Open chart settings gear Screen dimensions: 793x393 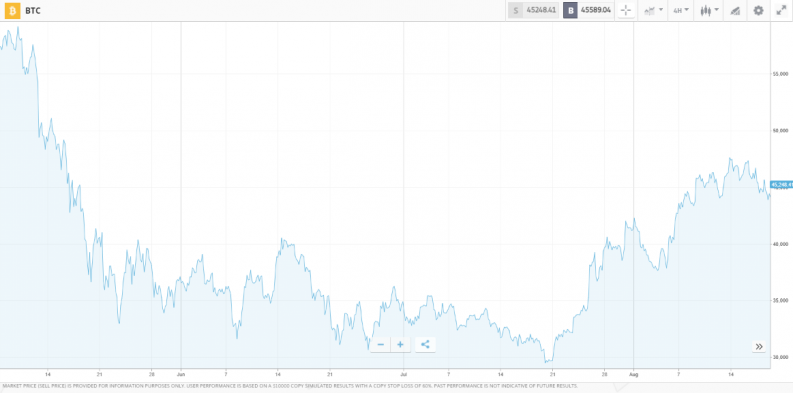pos(758,10)
